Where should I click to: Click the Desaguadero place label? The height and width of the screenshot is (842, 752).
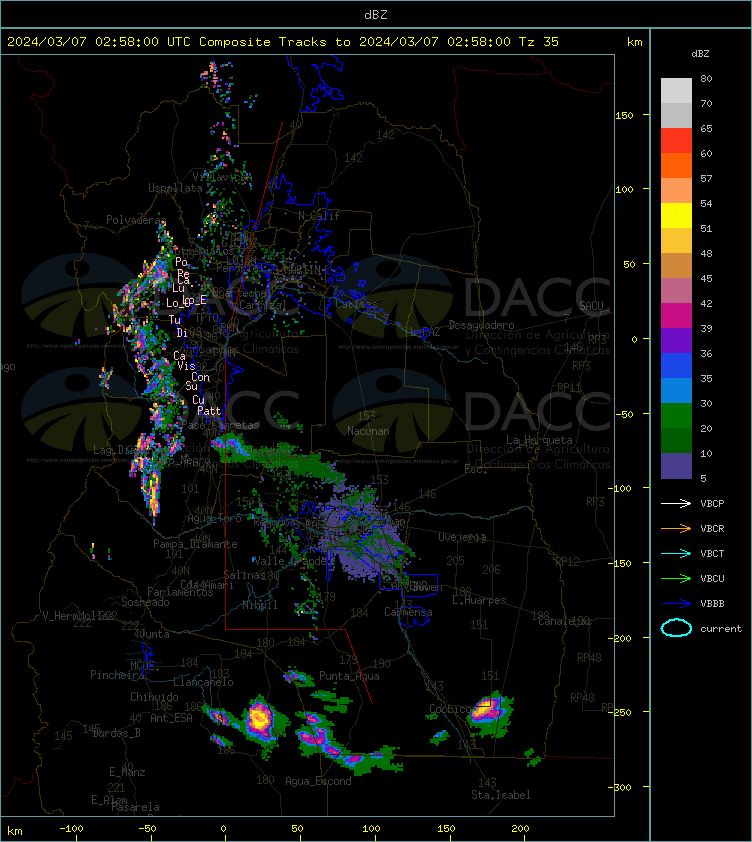coord(481,325)
